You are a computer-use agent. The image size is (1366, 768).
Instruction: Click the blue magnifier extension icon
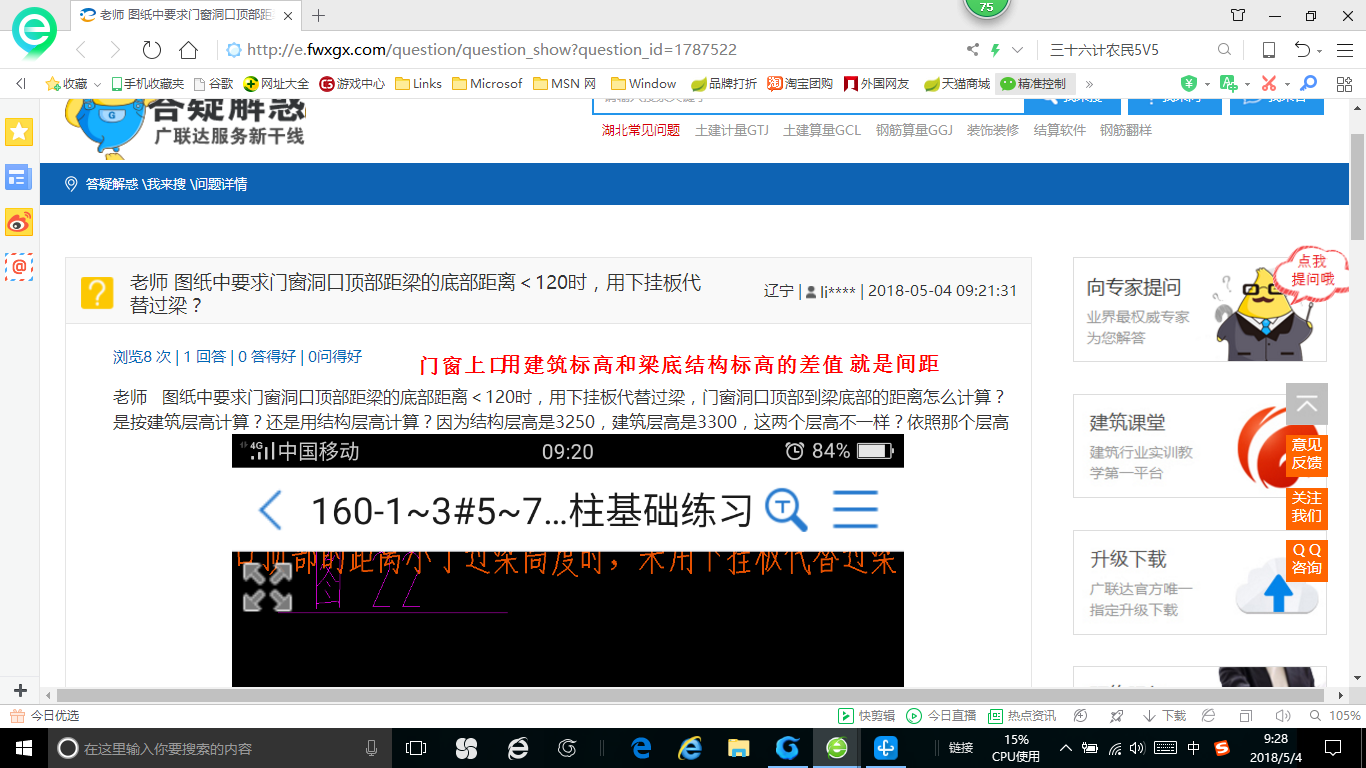pos(1308,84)
